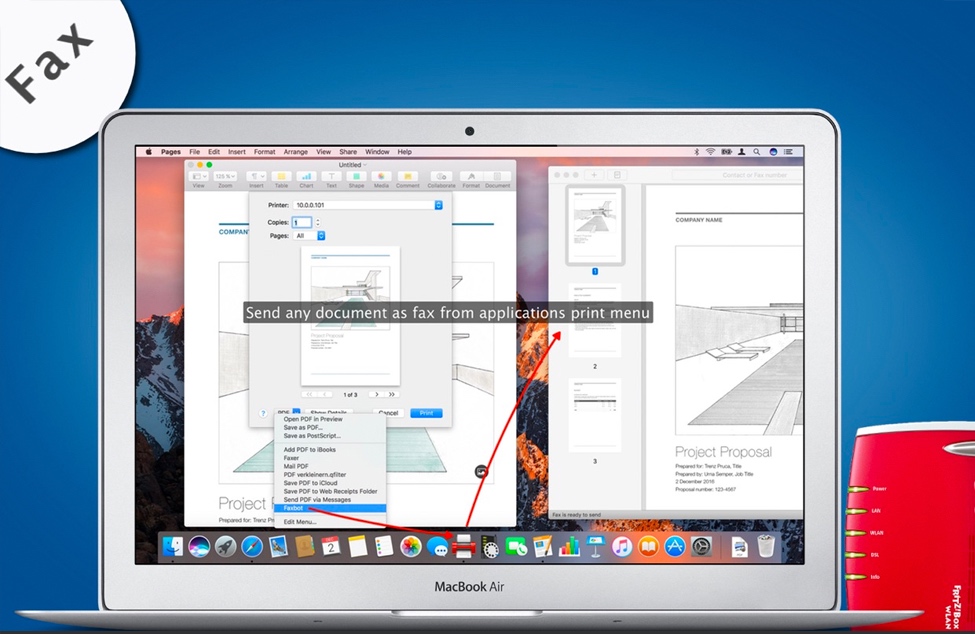Launch Siri from the Dock
The height and width of the screenshot is (634, 975).
[x=199, y=546]
